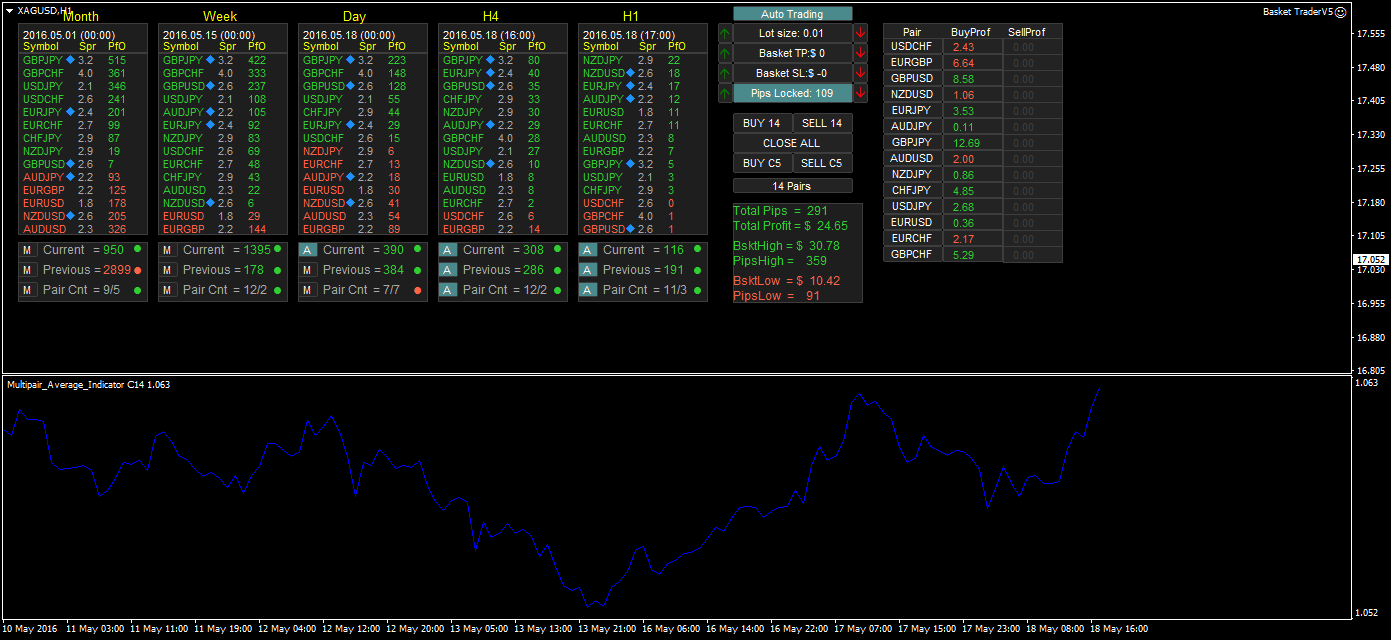The image size is (1391, 640).
Task: Select the USDJPY pair button in profit table
Action: click(912, 207)
